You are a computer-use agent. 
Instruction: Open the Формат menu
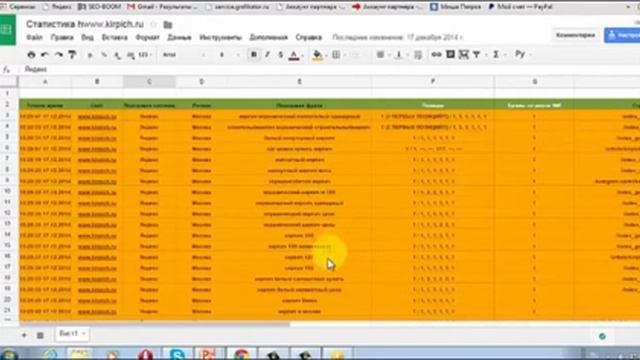tap(147, 38)
